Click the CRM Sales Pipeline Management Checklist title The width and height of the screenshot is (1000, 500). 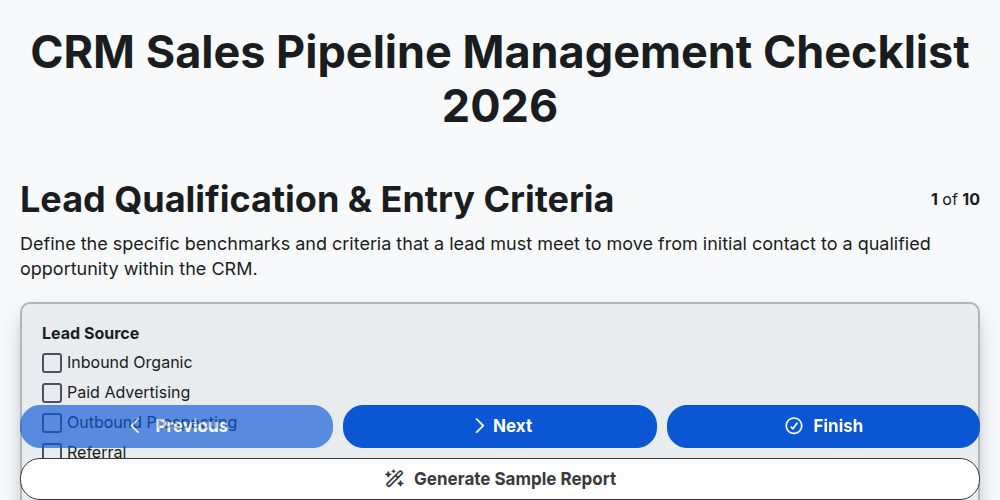point(500,79)
